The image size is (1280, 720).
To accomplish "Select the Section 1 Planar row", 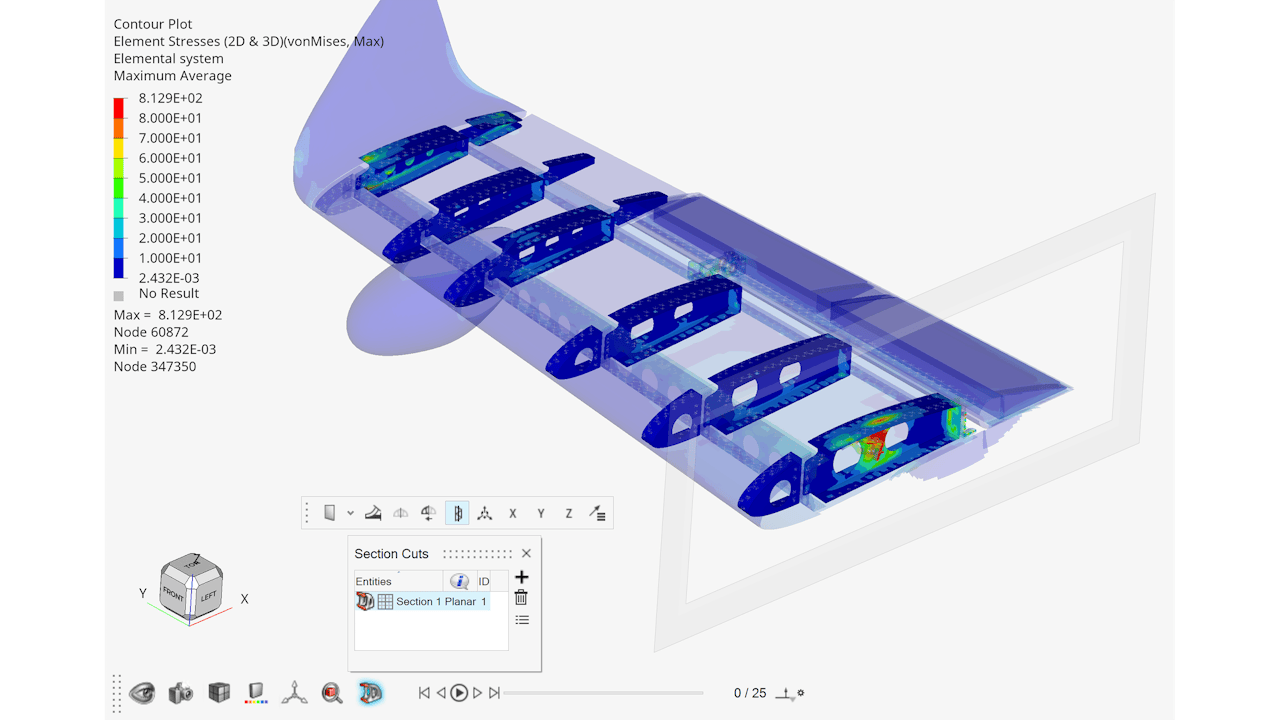I will (422, 601).
